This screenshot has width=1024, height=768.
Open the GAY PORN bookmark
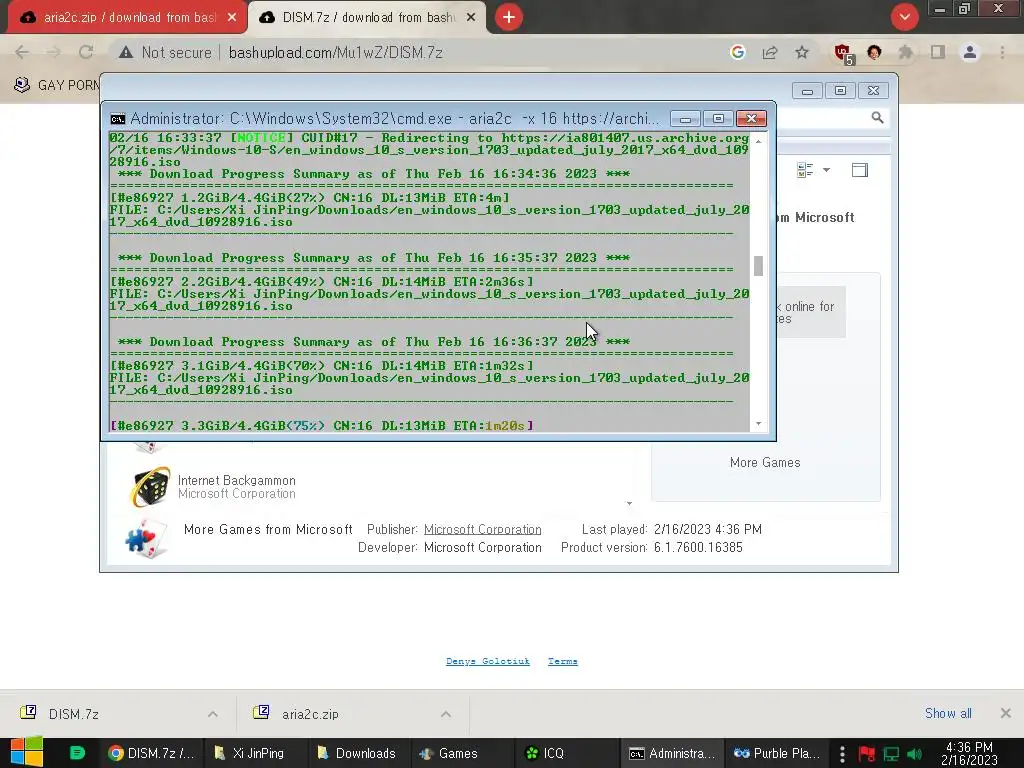(x=57, y=85)
